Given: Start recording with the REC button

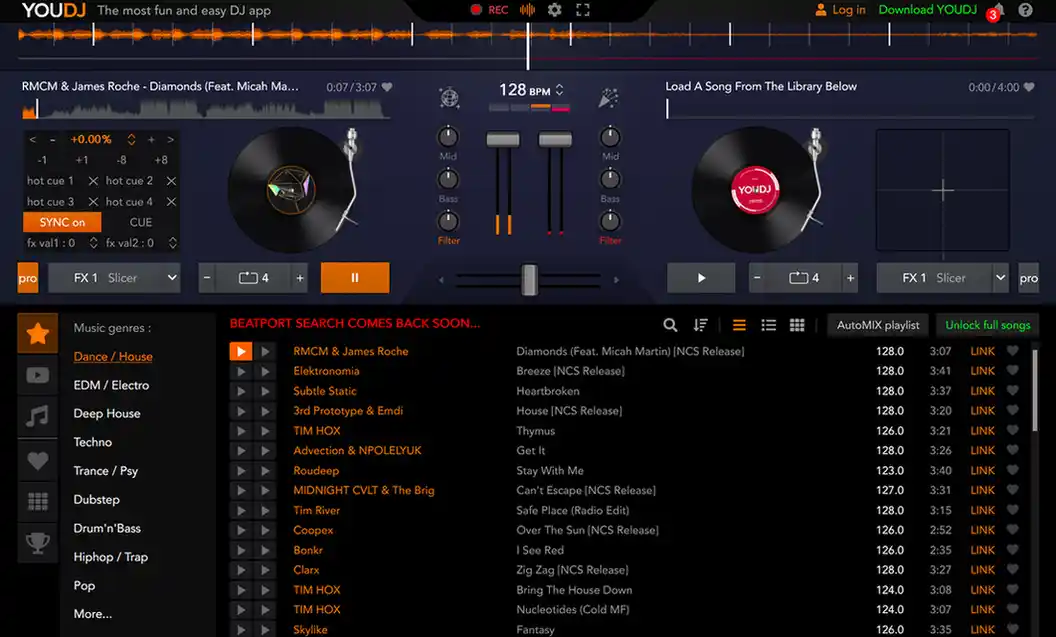Looking at the screenshot, I should [x=489, y=9].
